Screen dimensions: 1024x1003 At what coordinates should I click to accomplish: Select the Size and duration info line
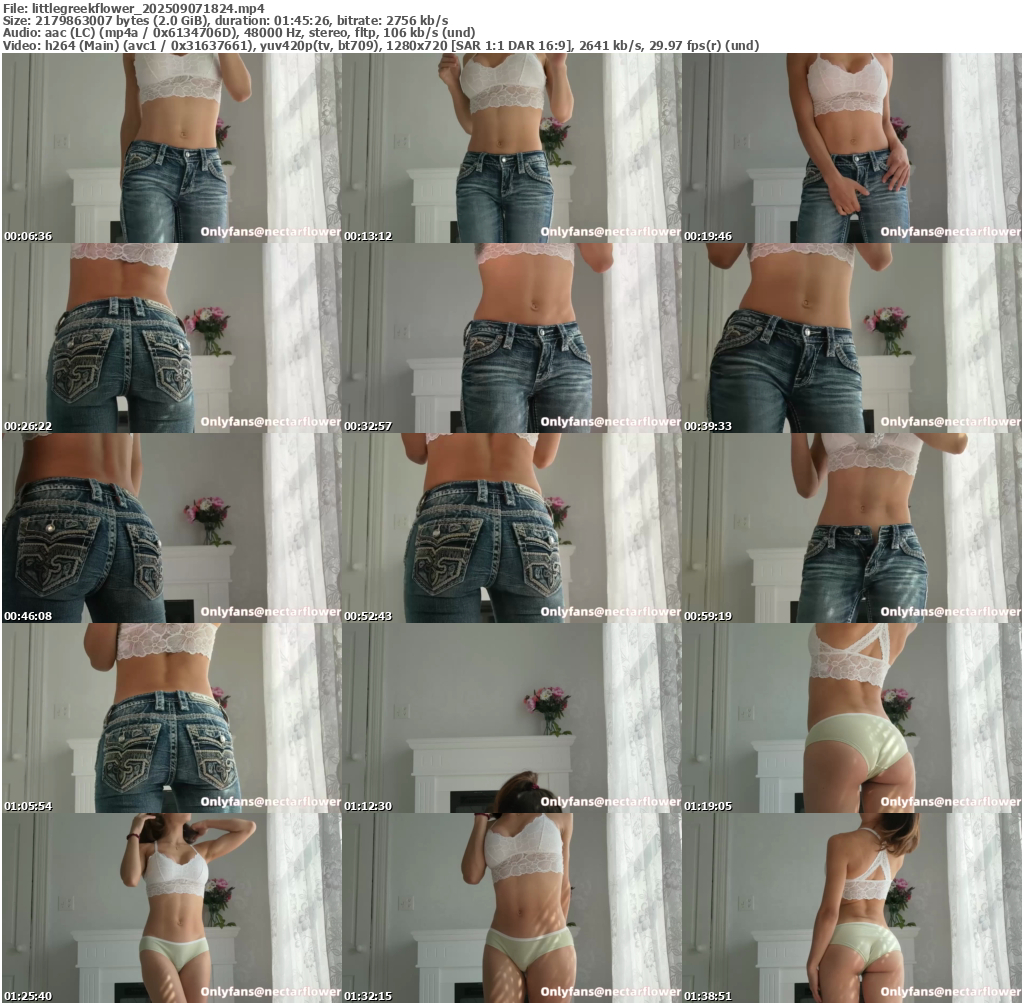[225, 20]
